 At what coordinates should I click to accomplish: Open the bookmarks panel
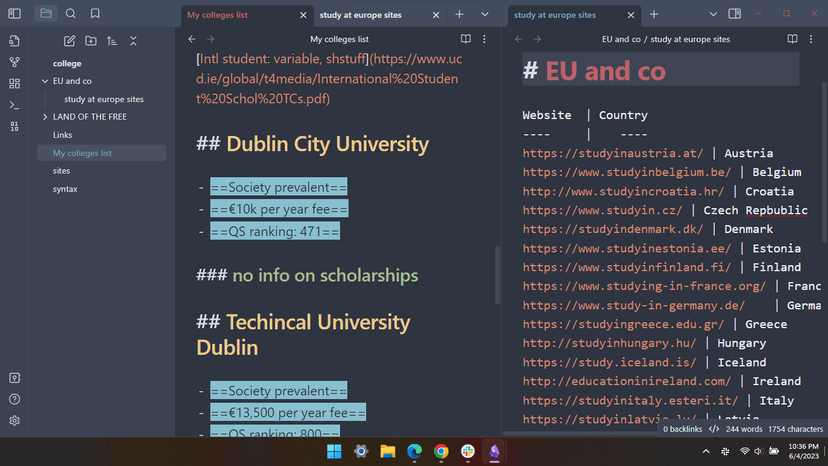(x=95, y=14)
